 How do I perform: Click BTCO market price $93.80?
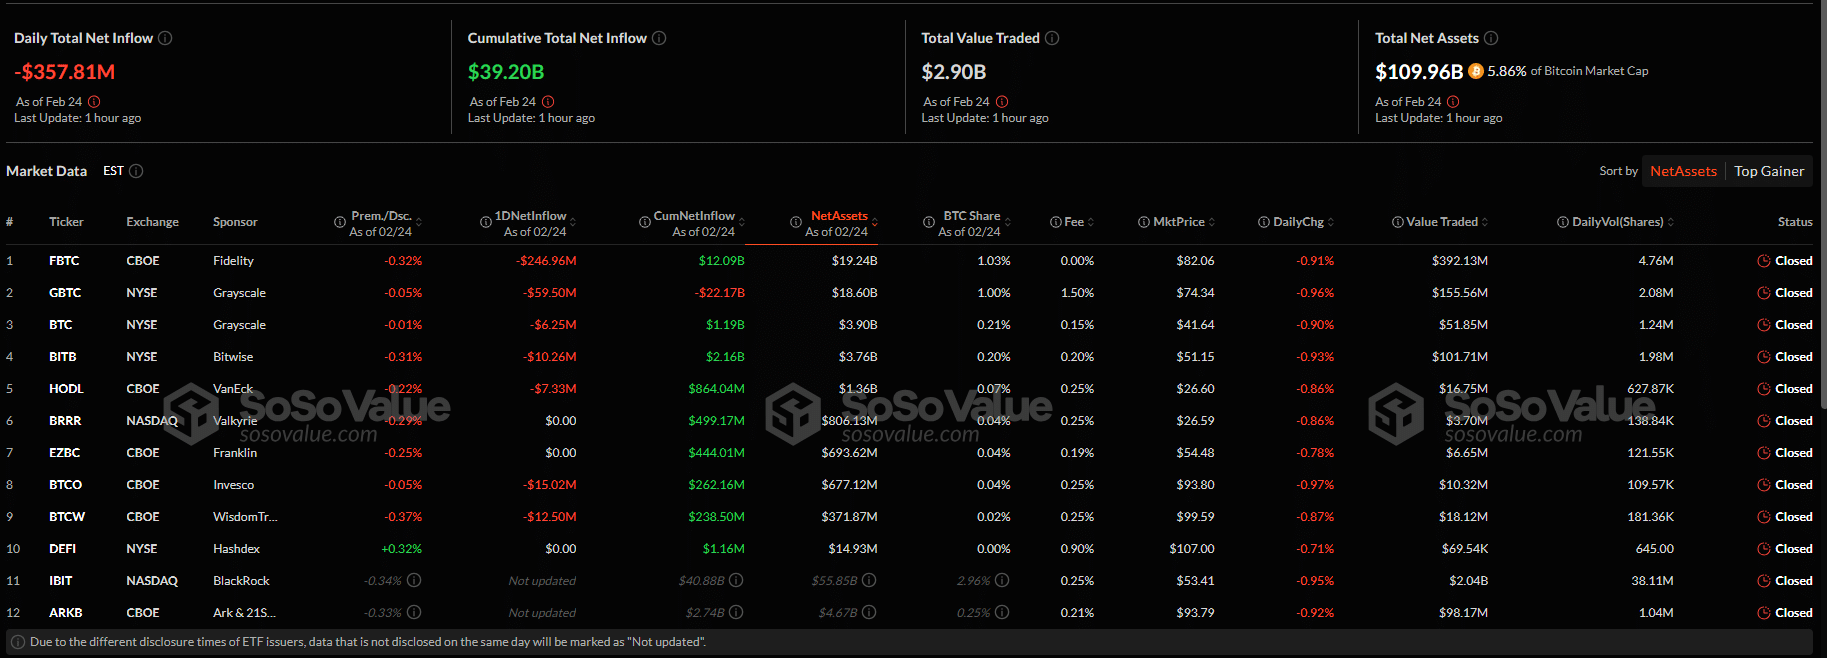point(1196,485)
